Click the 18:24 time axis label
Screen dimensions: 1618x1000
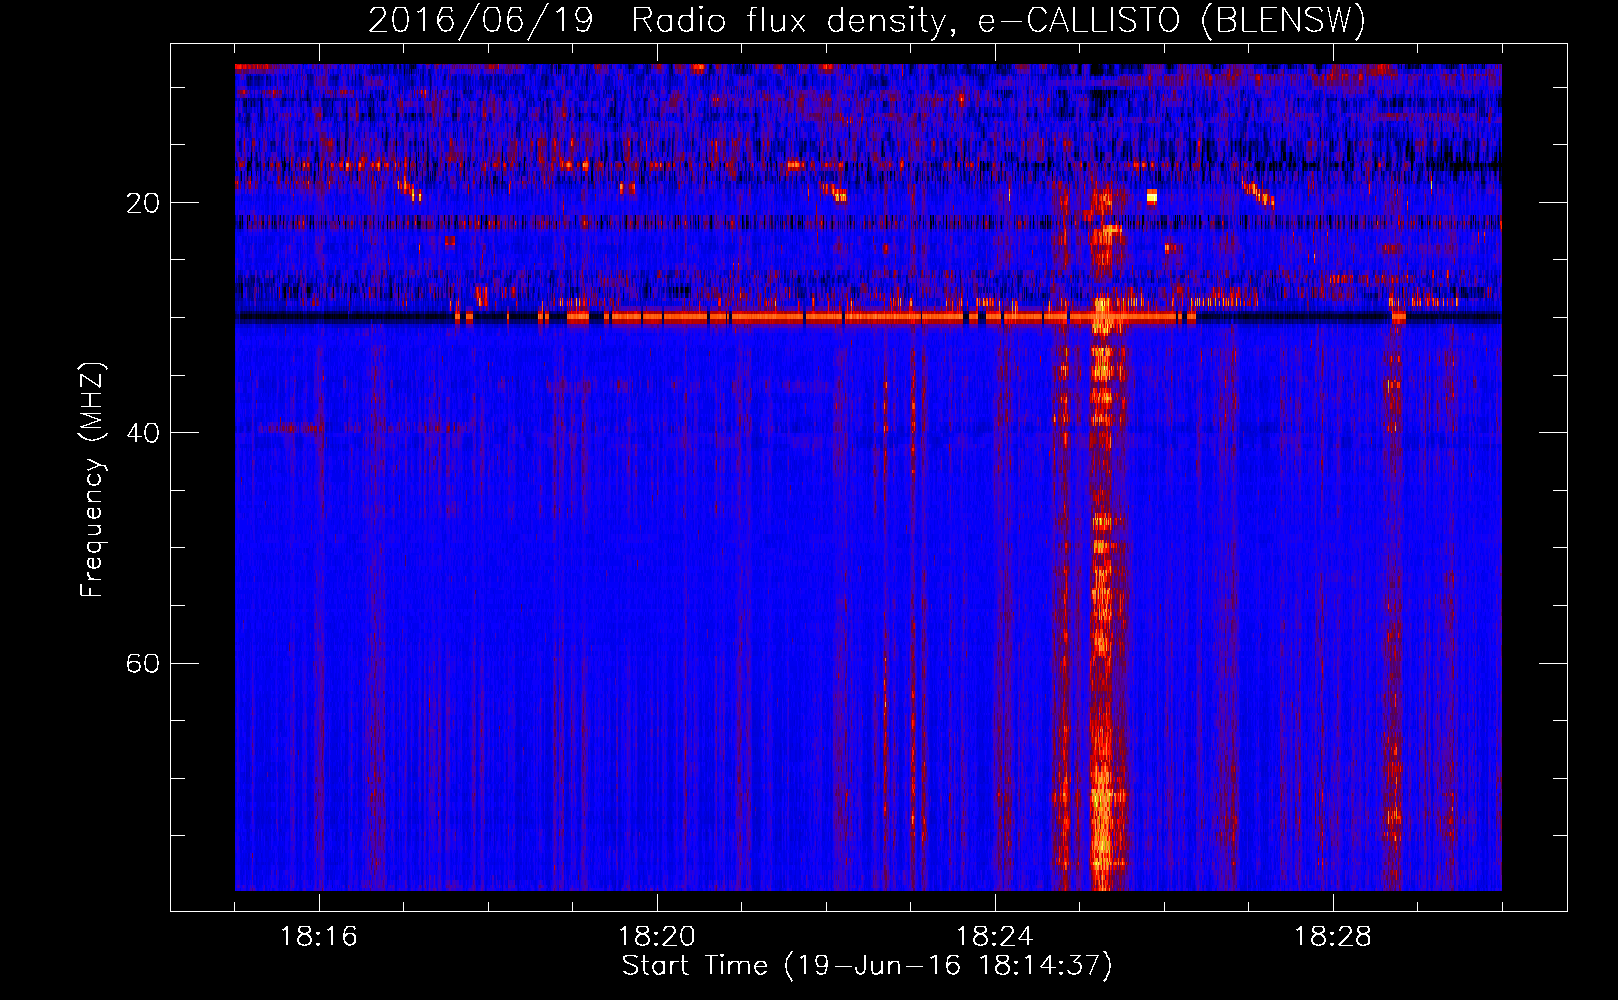pos(995,937)
